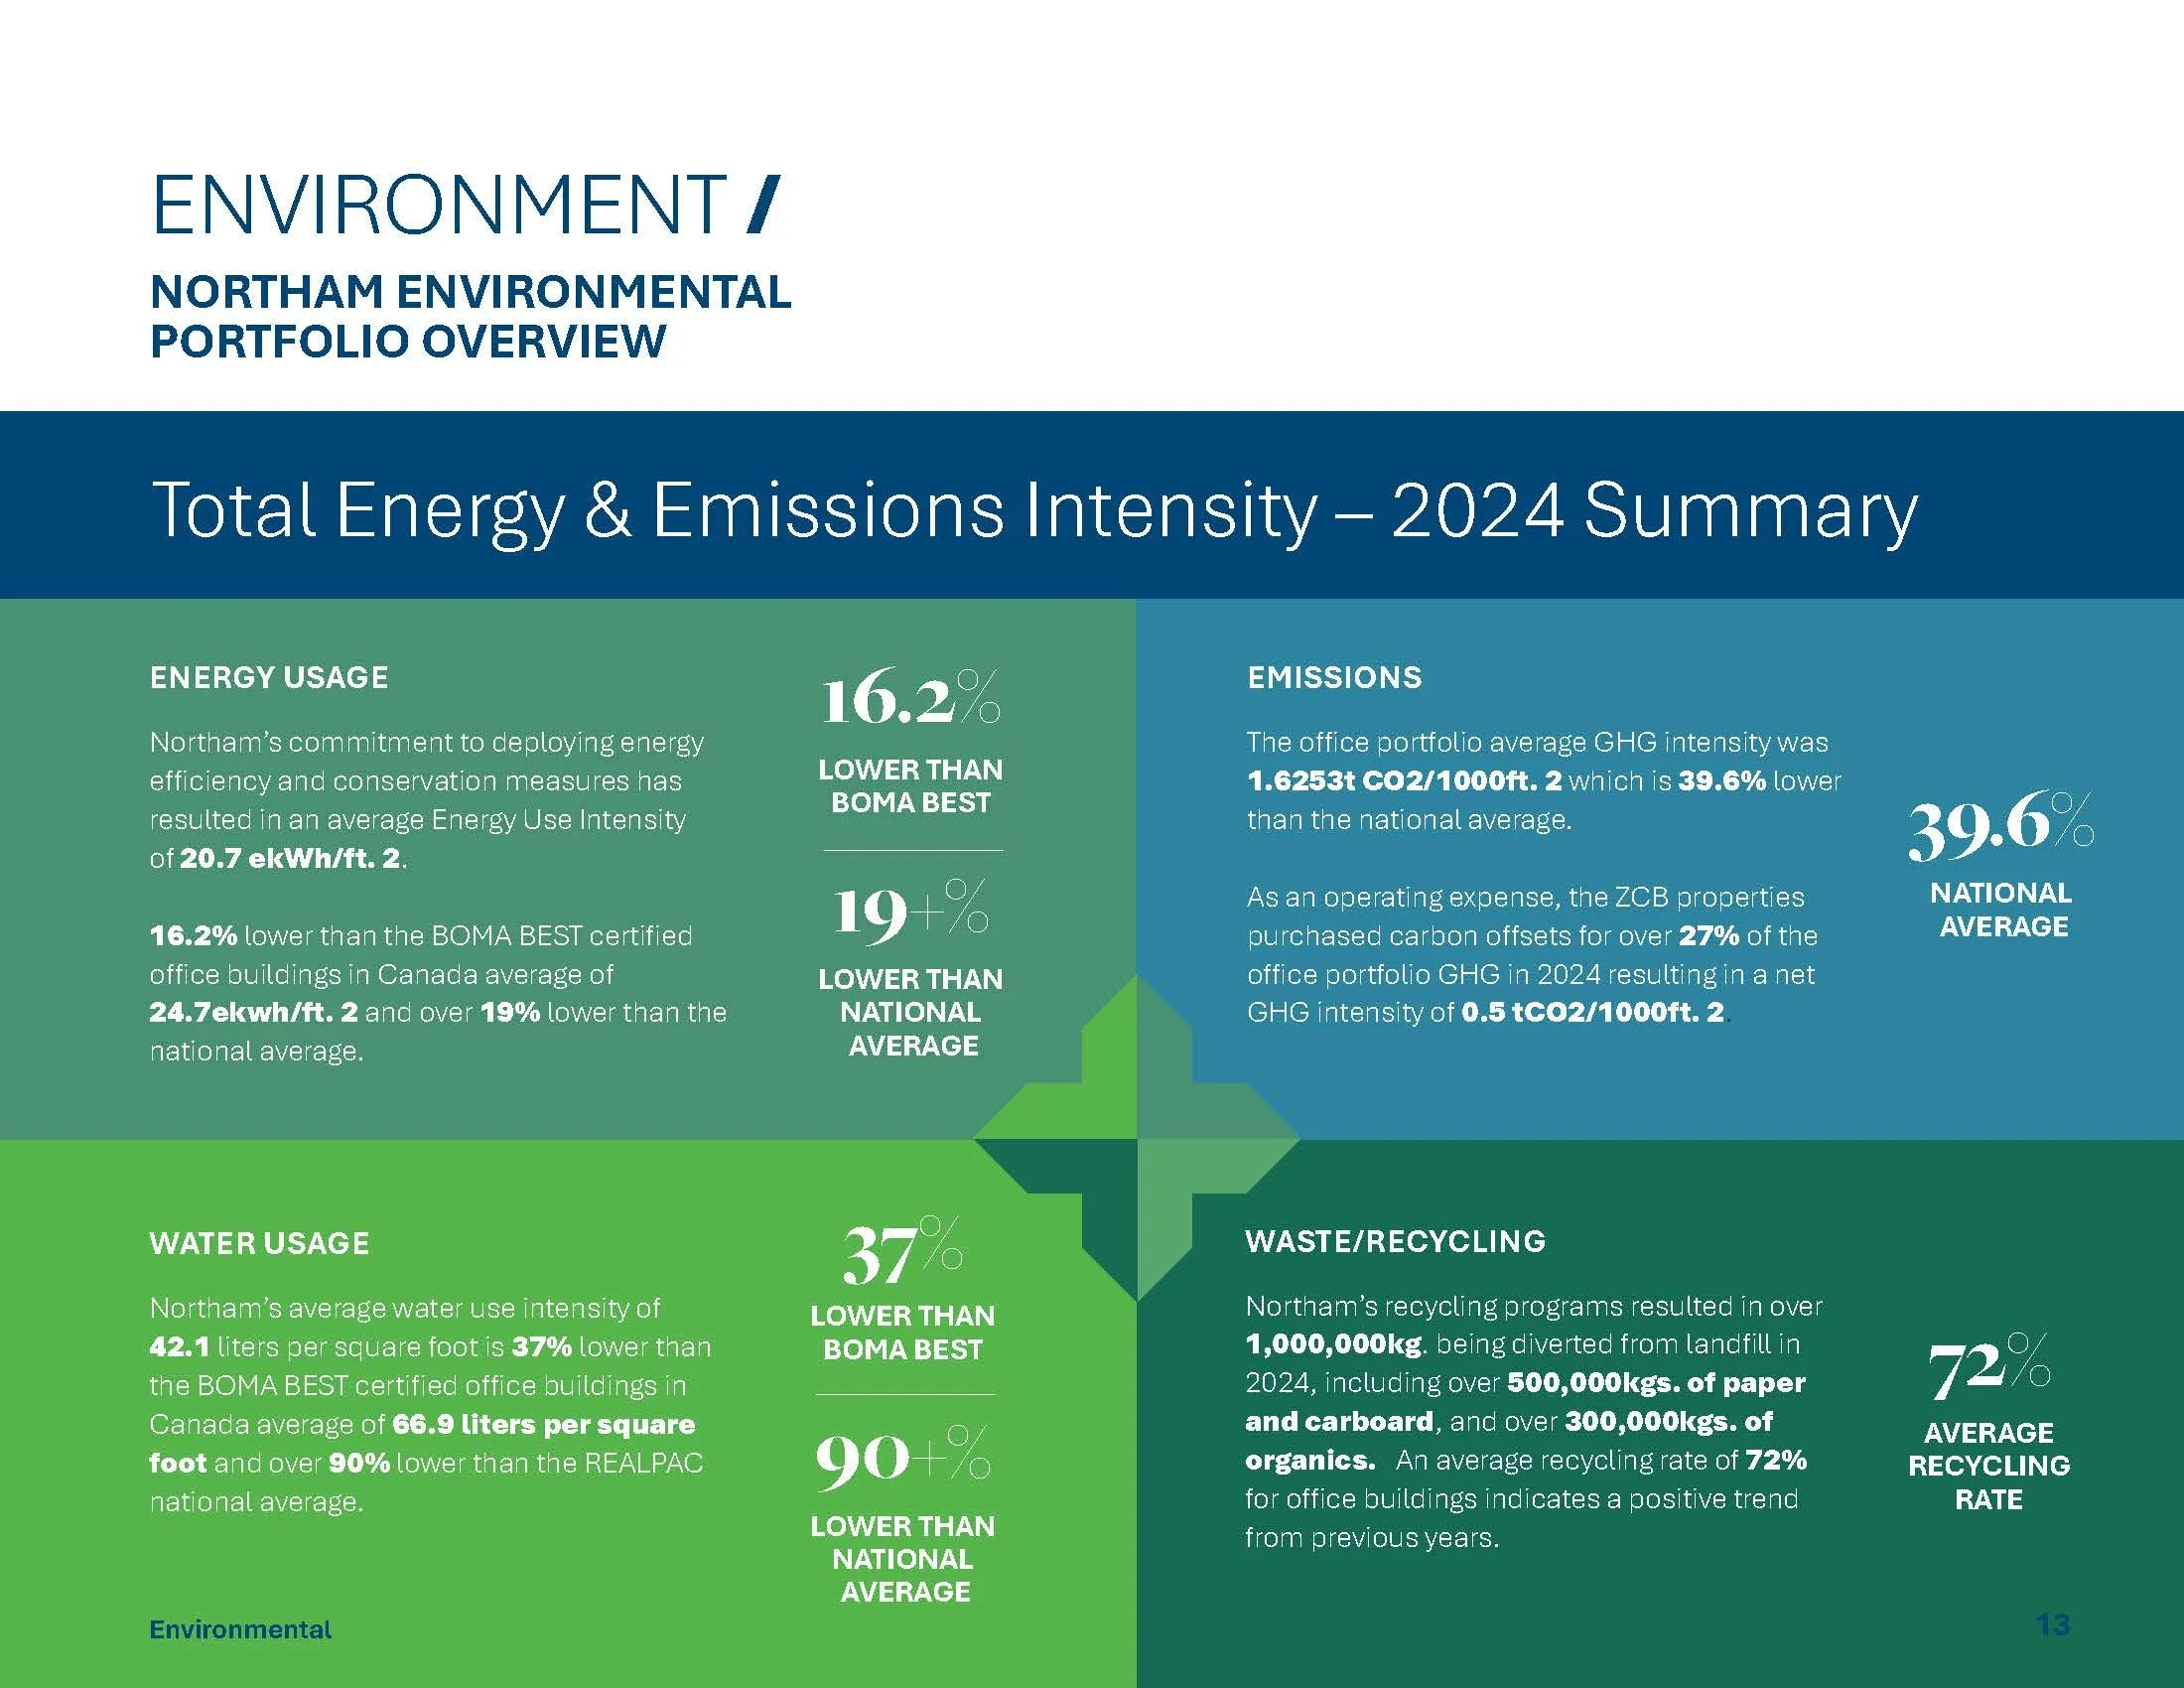The height and width of the screenshot is (1688, 2184).
Task: Click the bold '27%' in emissions paragraph
Action: click(1708, 935)
